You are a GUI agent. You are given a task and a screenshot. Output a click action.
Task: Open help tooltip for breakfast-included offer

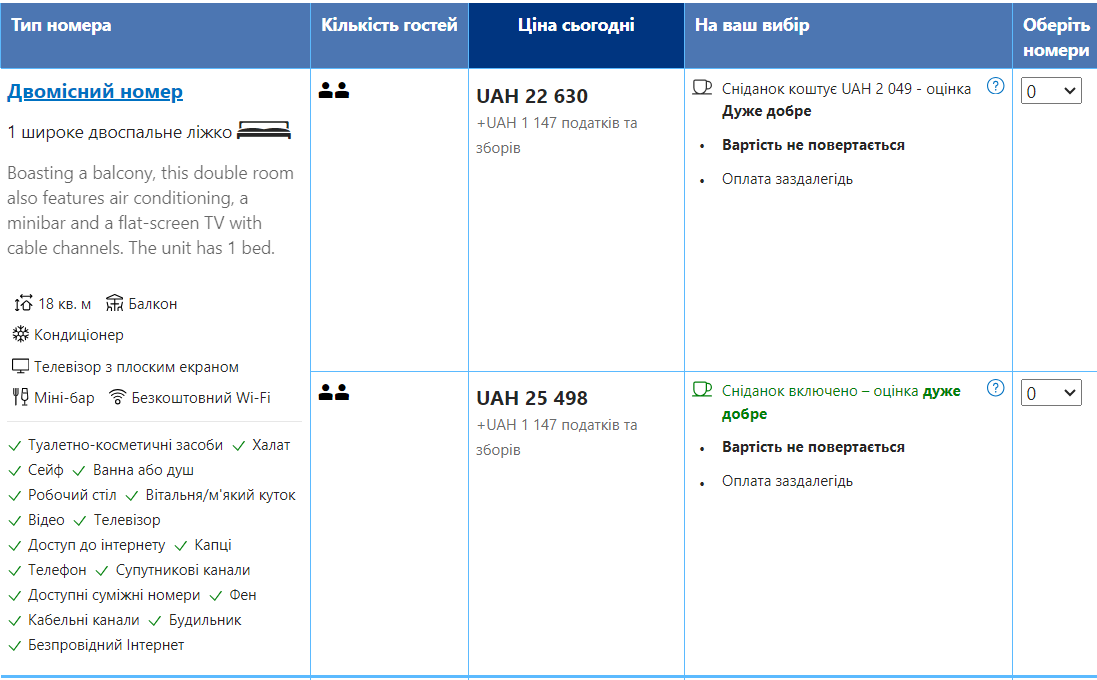coord(995,388)
